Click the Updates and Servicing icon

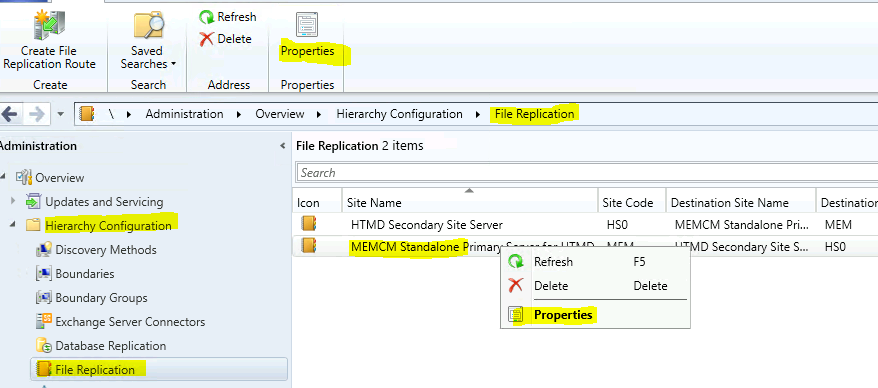coord(34,202)
